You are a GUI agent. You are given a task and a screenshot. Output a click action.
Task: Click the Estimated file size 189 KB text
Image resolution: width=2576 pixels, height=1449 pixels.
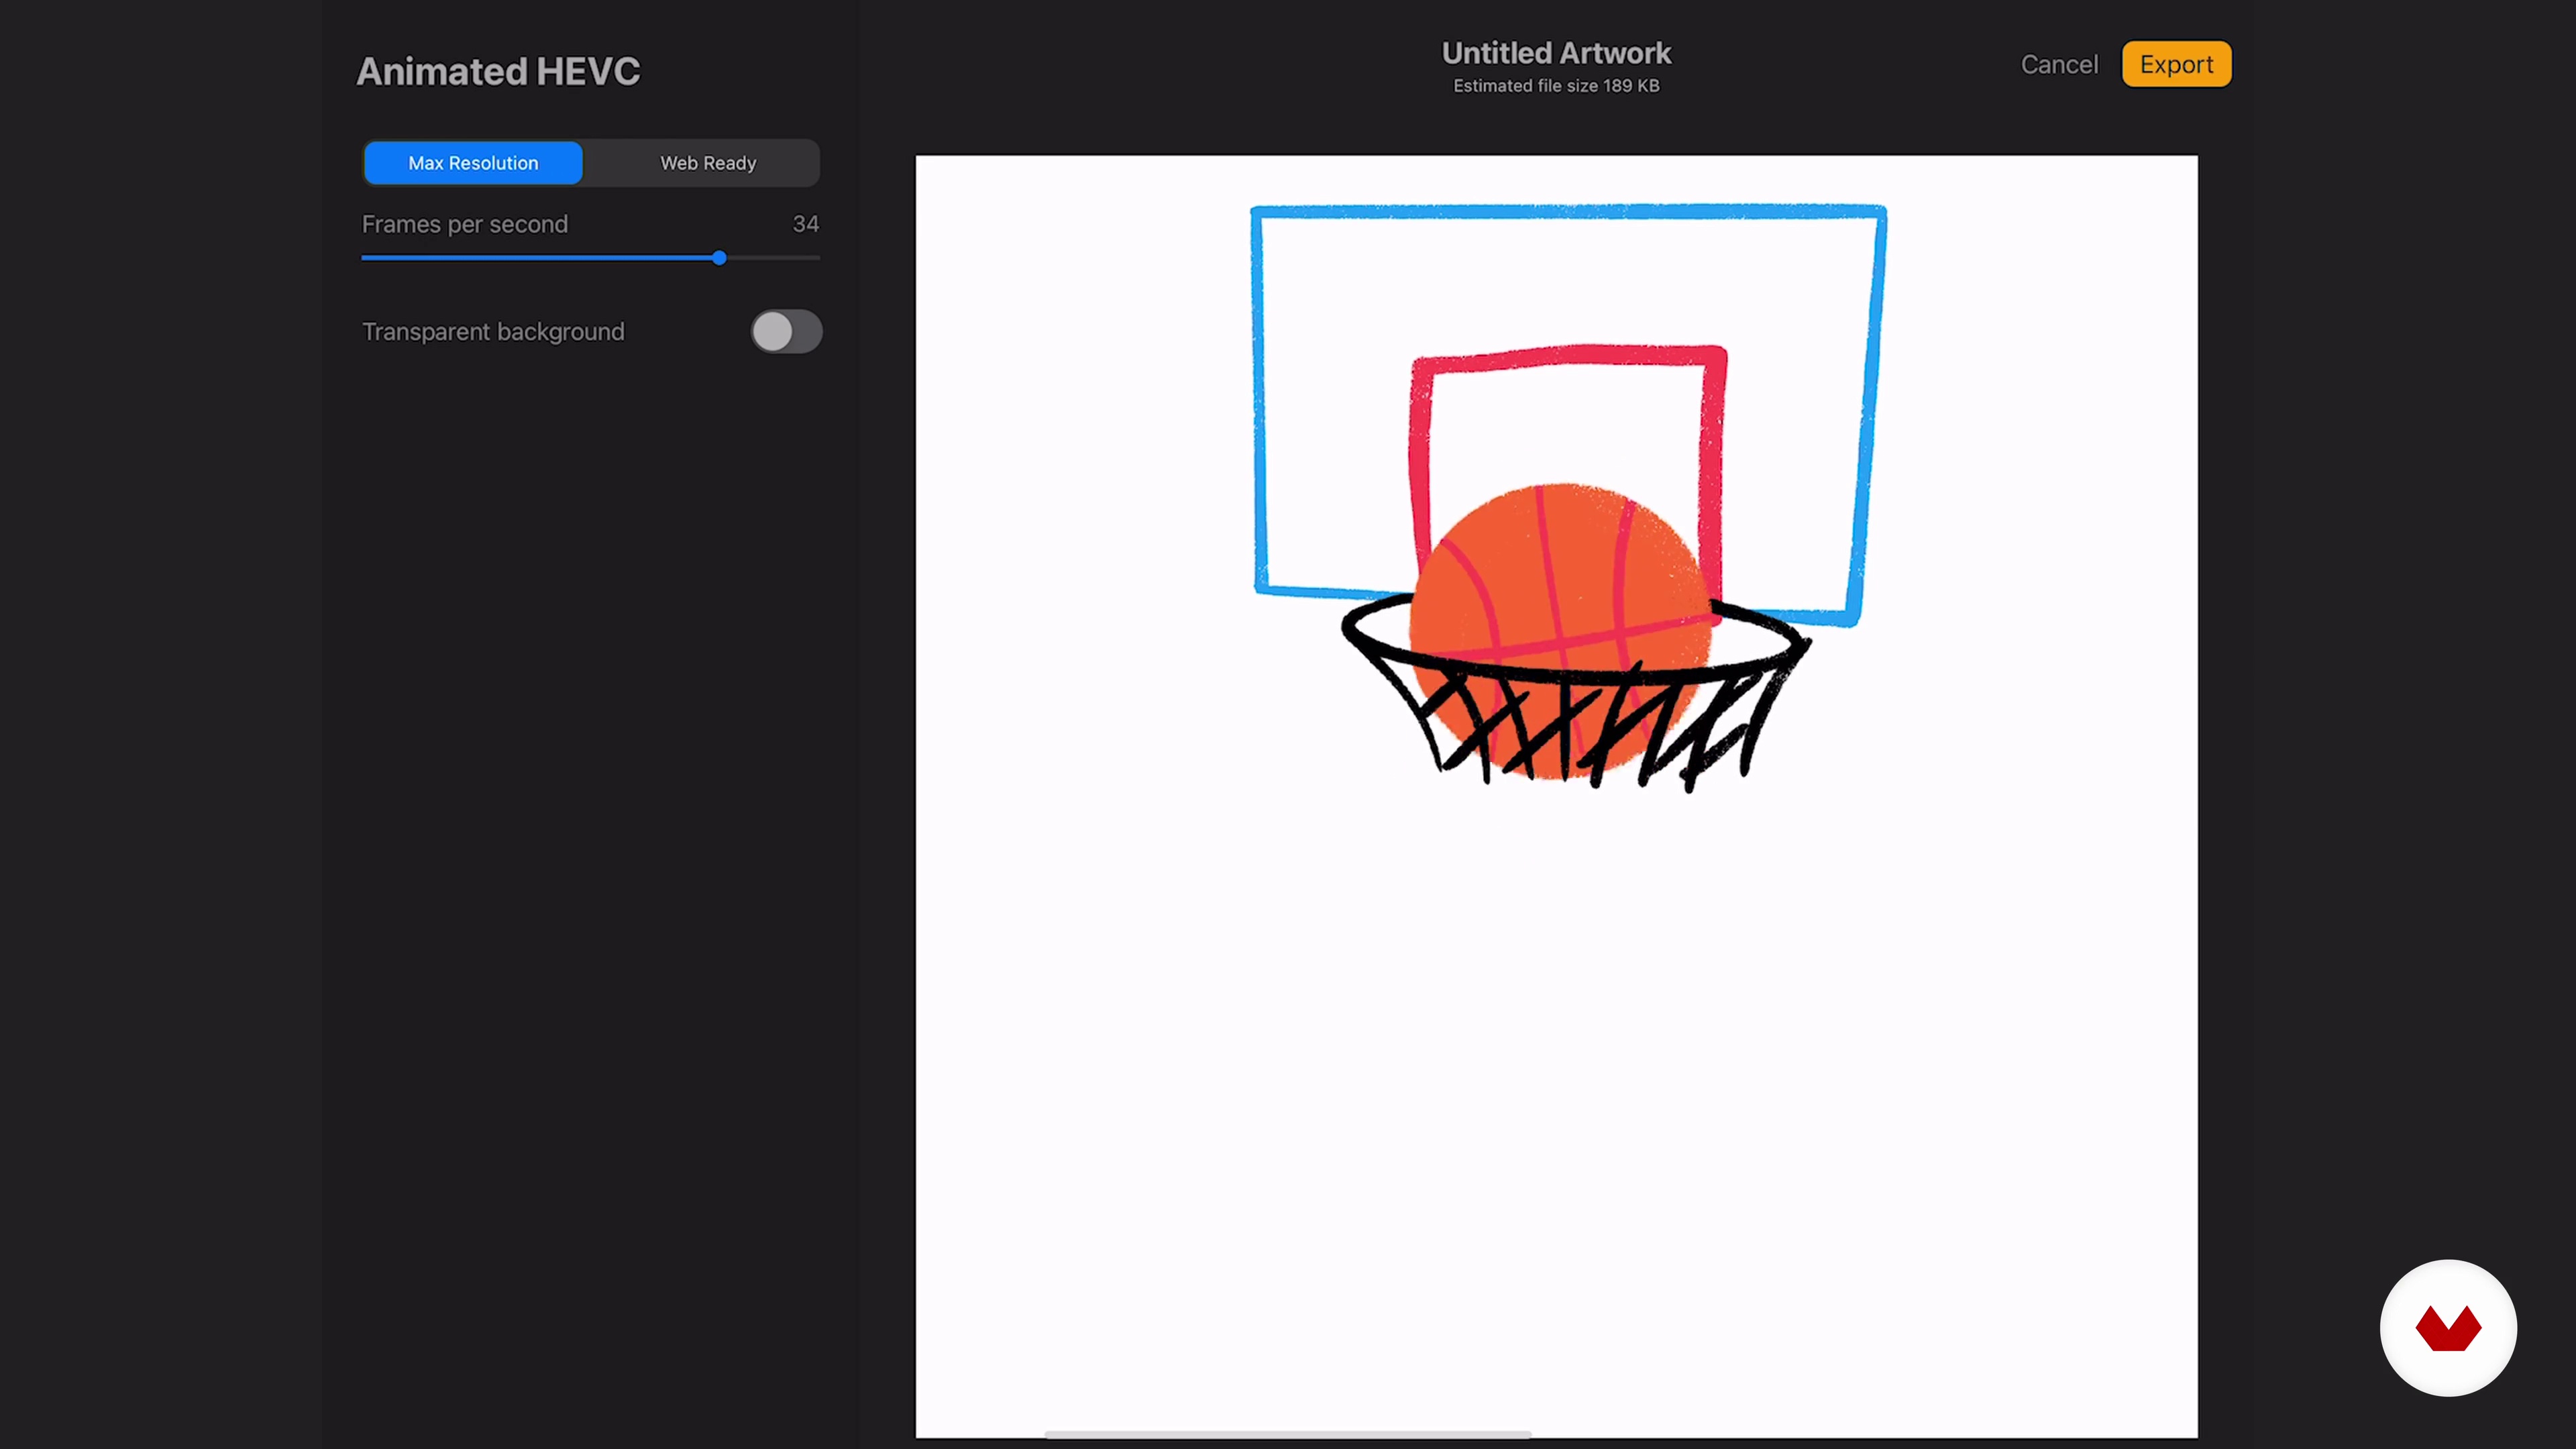pyautogui.click(x=1556, y=86)
